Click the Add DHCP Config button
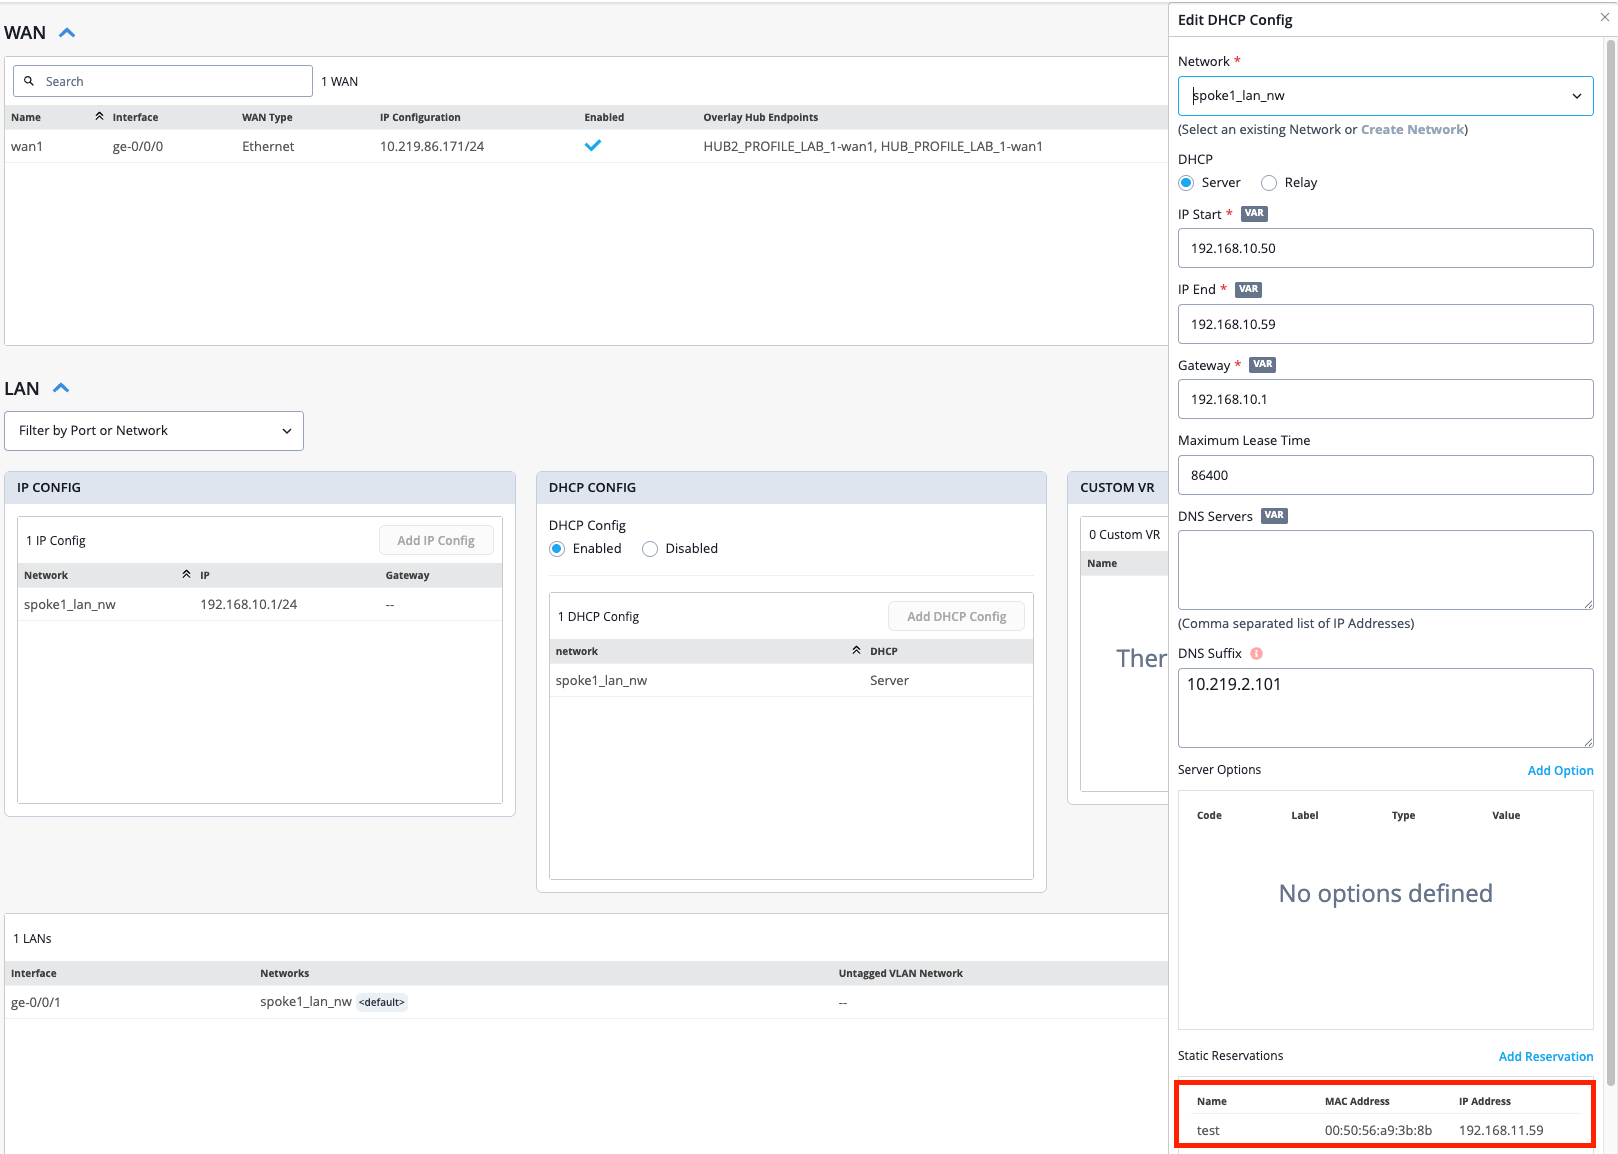The image size is (1618, 1154). tap(956, 617)
